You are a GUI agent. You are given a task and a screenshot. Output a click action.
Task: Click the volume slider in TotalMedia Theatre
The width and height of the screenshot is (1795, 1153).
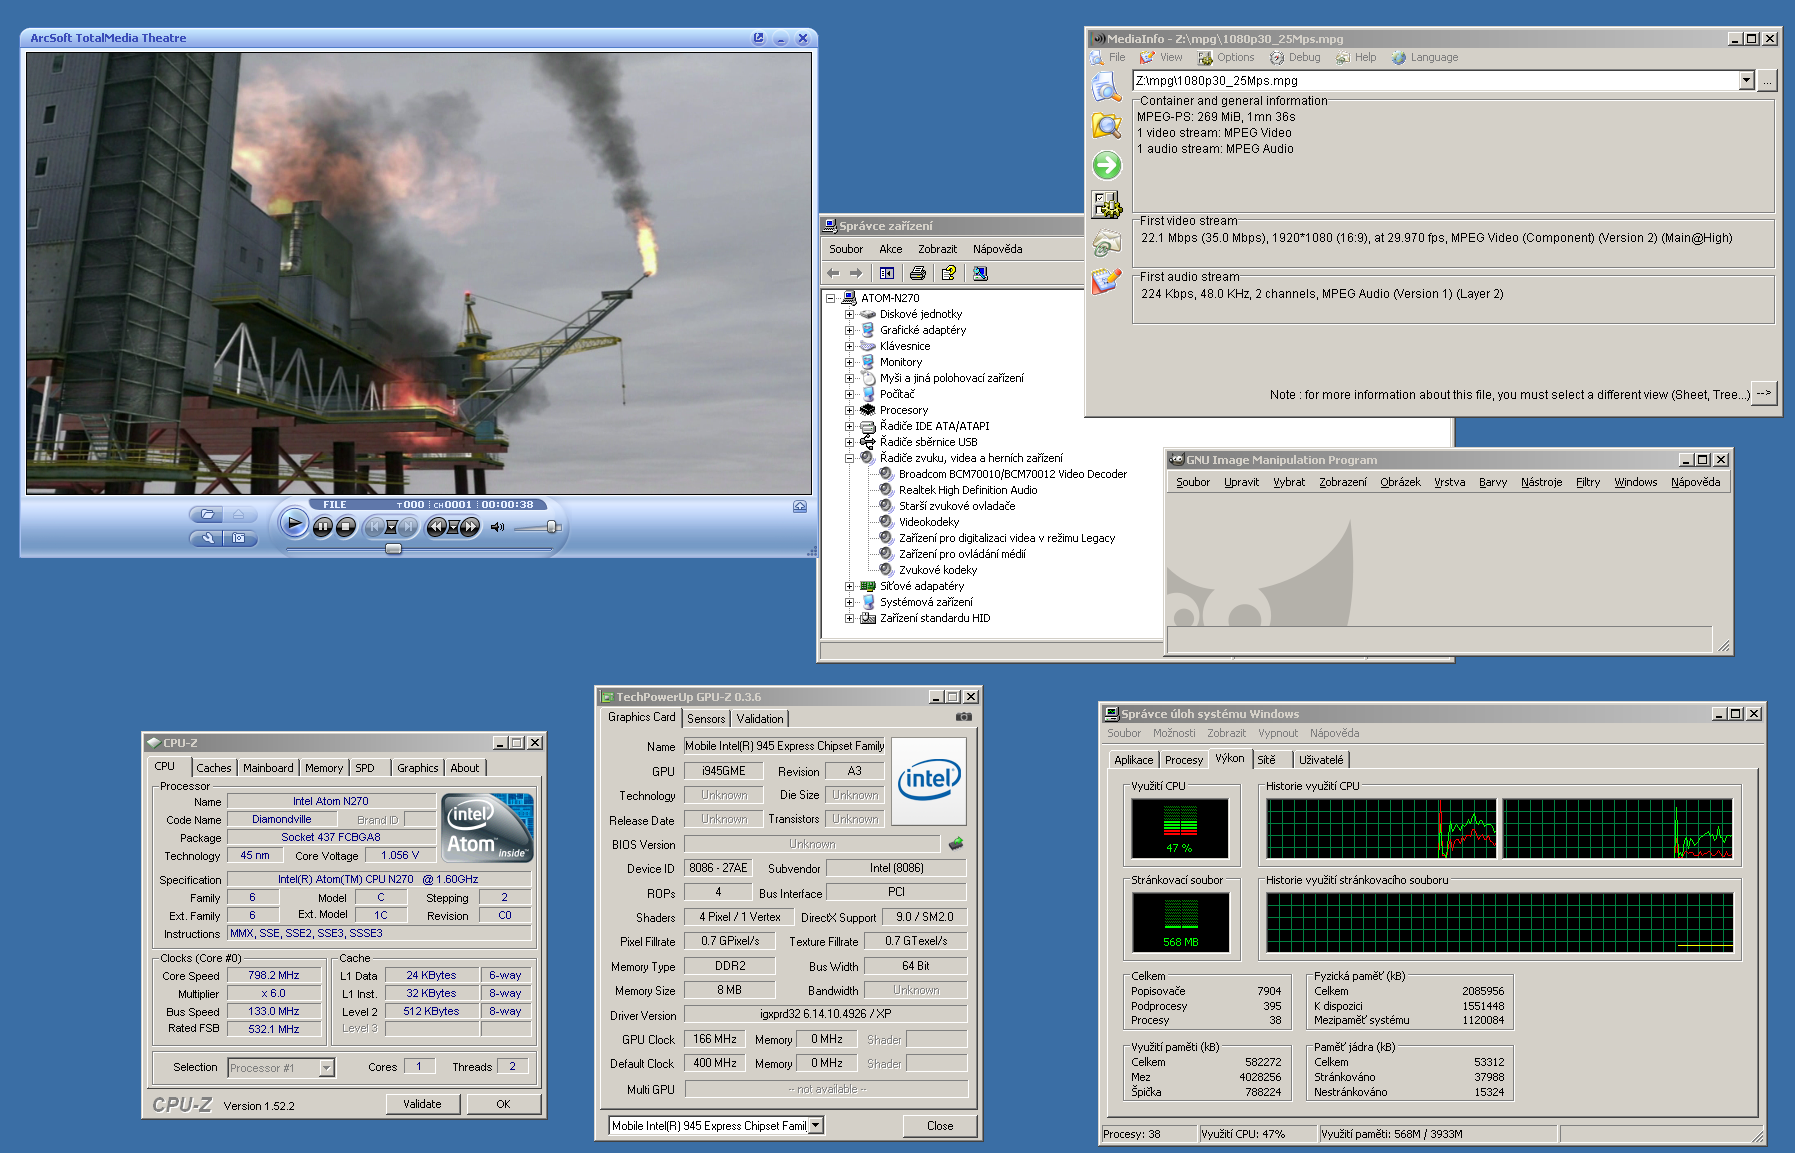point(537,527)
